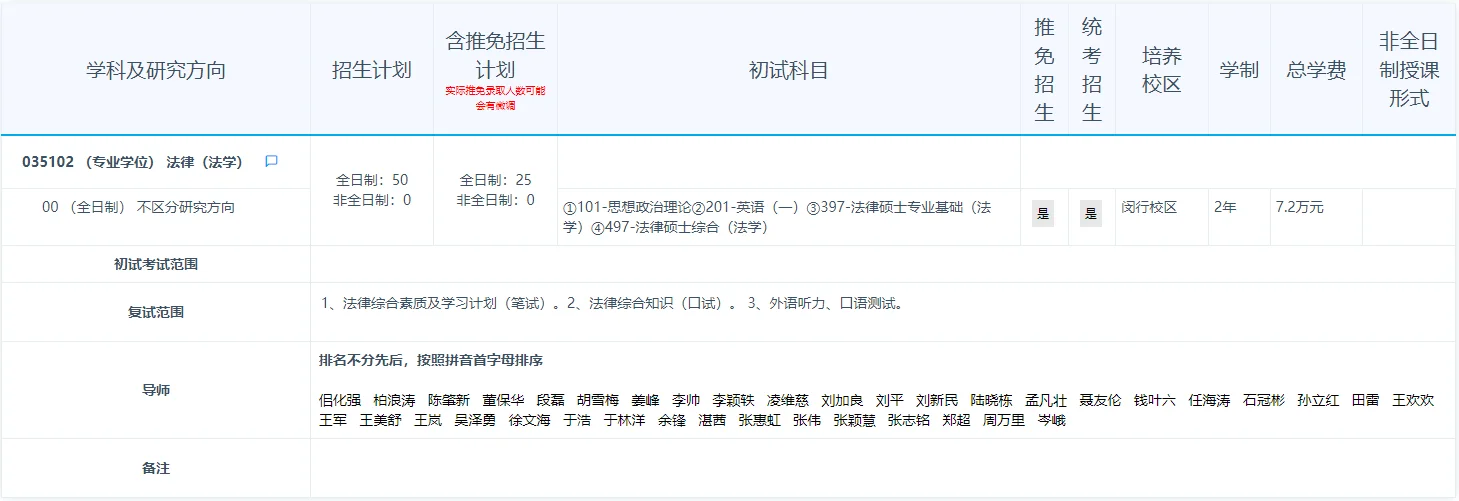Click the 全日制：50 enrollment plan value
This screenshot has width=1459, height=501.
(x=372, y=180)
